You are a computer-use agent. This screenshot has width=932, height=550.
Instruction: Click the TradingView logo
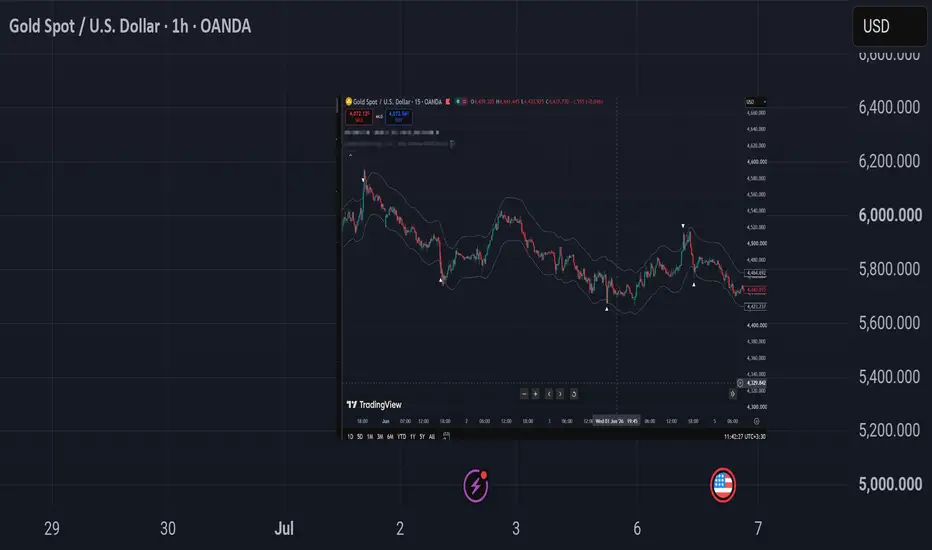(374, 404)
